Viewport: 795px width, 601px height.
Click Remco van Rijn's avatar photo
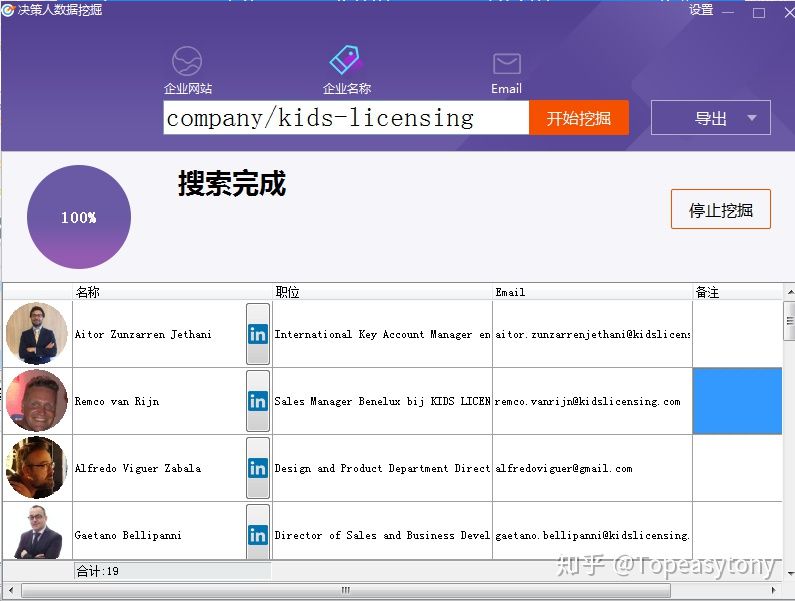click(37, 400)
